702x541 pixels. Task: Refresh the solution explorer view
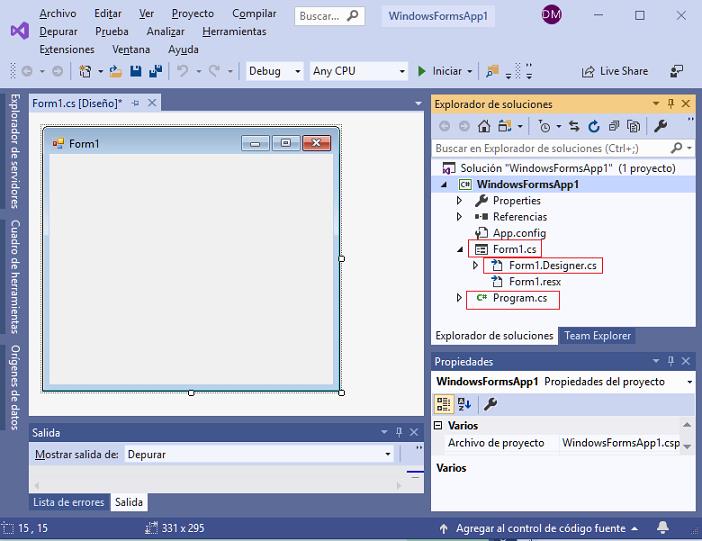pos(594,127)
